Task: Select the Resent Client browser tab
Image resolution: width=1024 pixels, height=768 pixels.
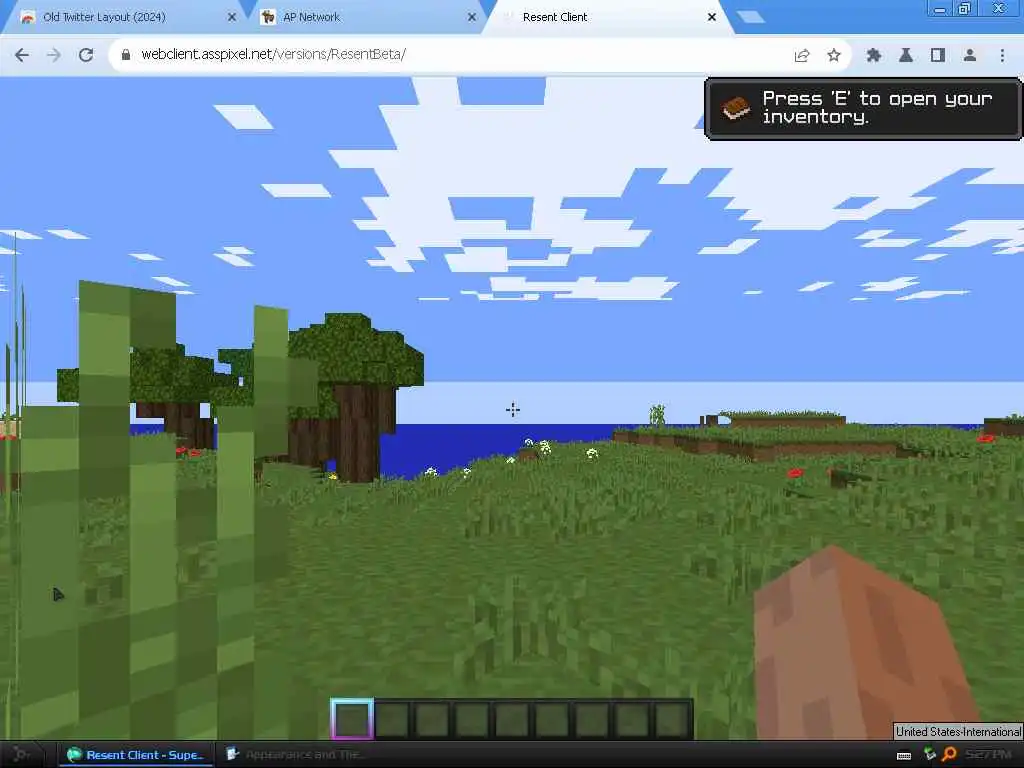Action: (607, 18)
